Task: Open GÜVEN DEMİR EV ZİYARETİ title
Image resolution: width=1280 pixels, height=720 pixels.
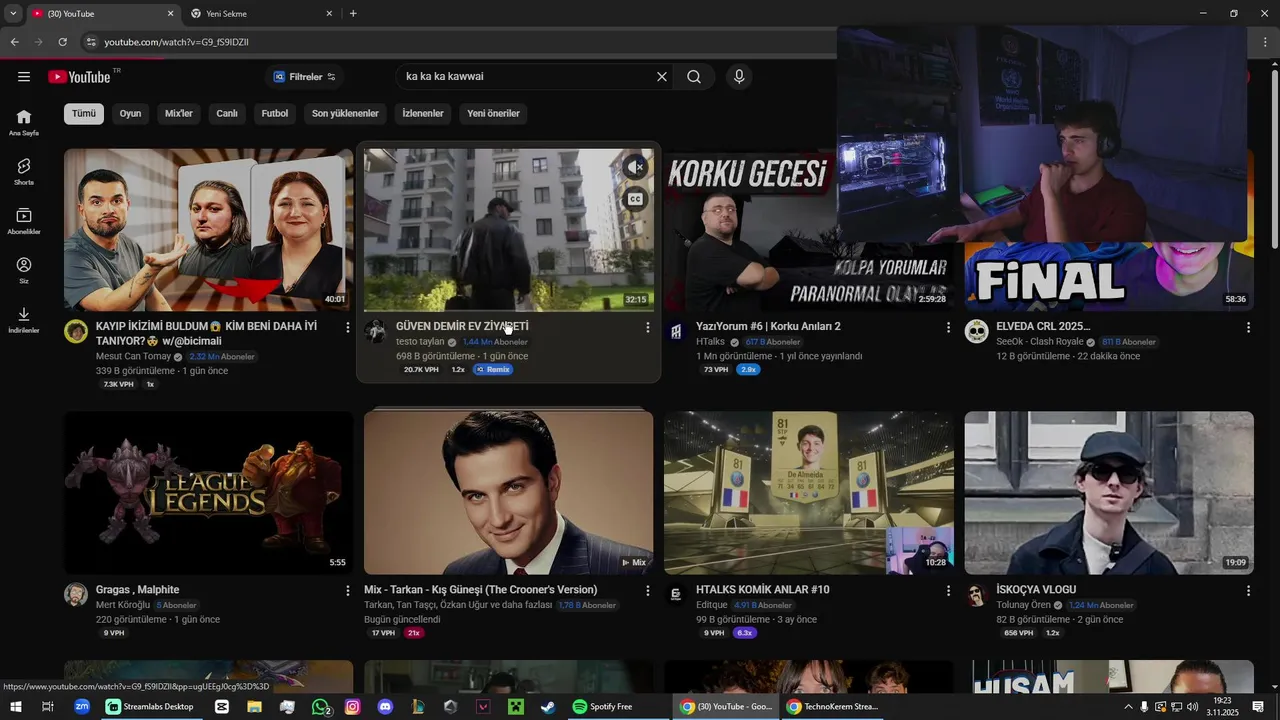Action: pyautogui.click(x=462, y=326)
